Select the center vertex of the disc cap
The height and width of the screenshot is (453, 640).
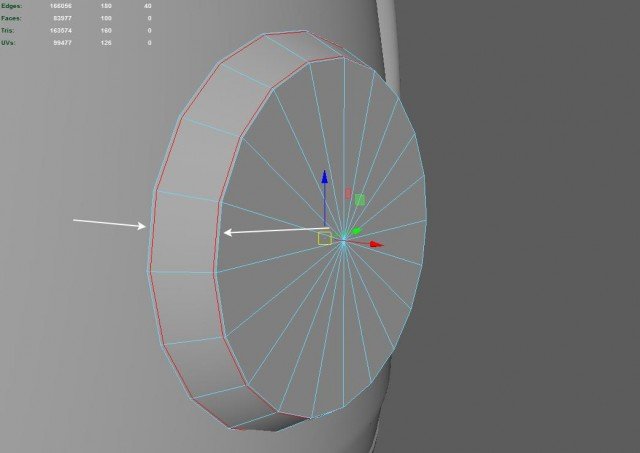coord(343,239)
